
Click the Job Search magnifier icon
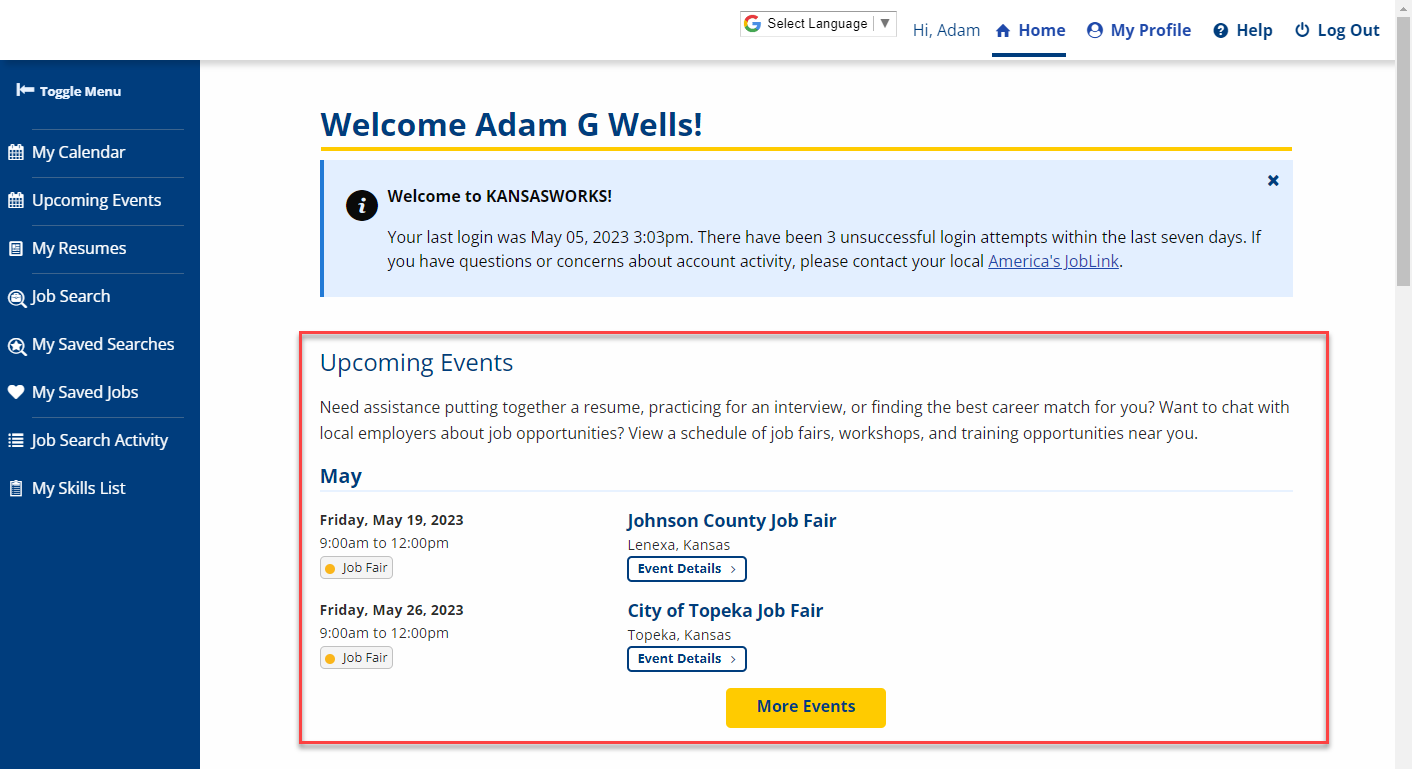(17, 298)
